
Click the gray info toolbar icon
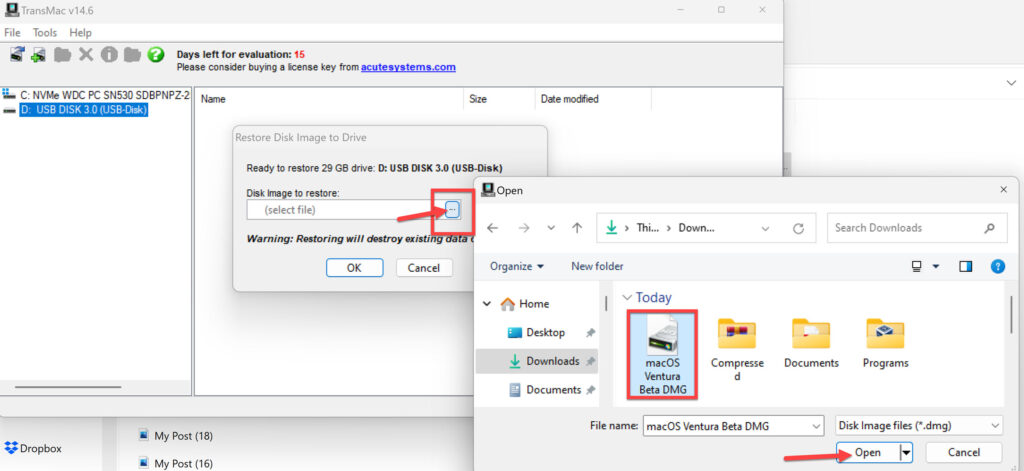coord(109,55)
